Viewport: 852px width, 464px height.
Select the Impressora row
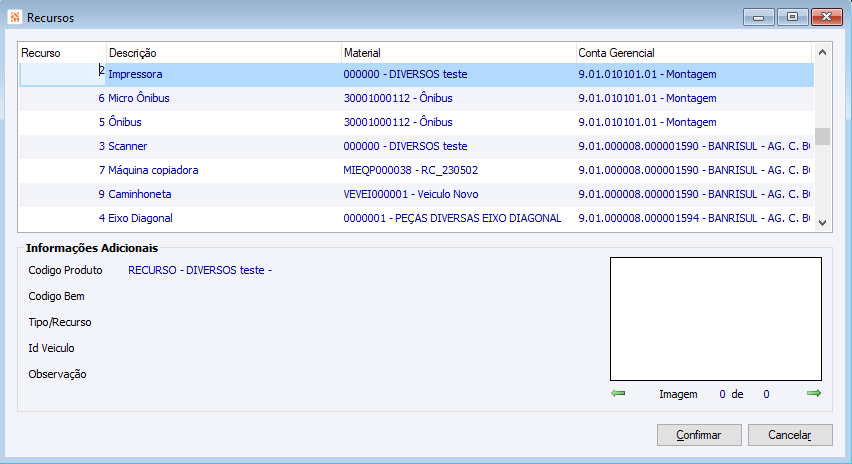pos(416,74)
